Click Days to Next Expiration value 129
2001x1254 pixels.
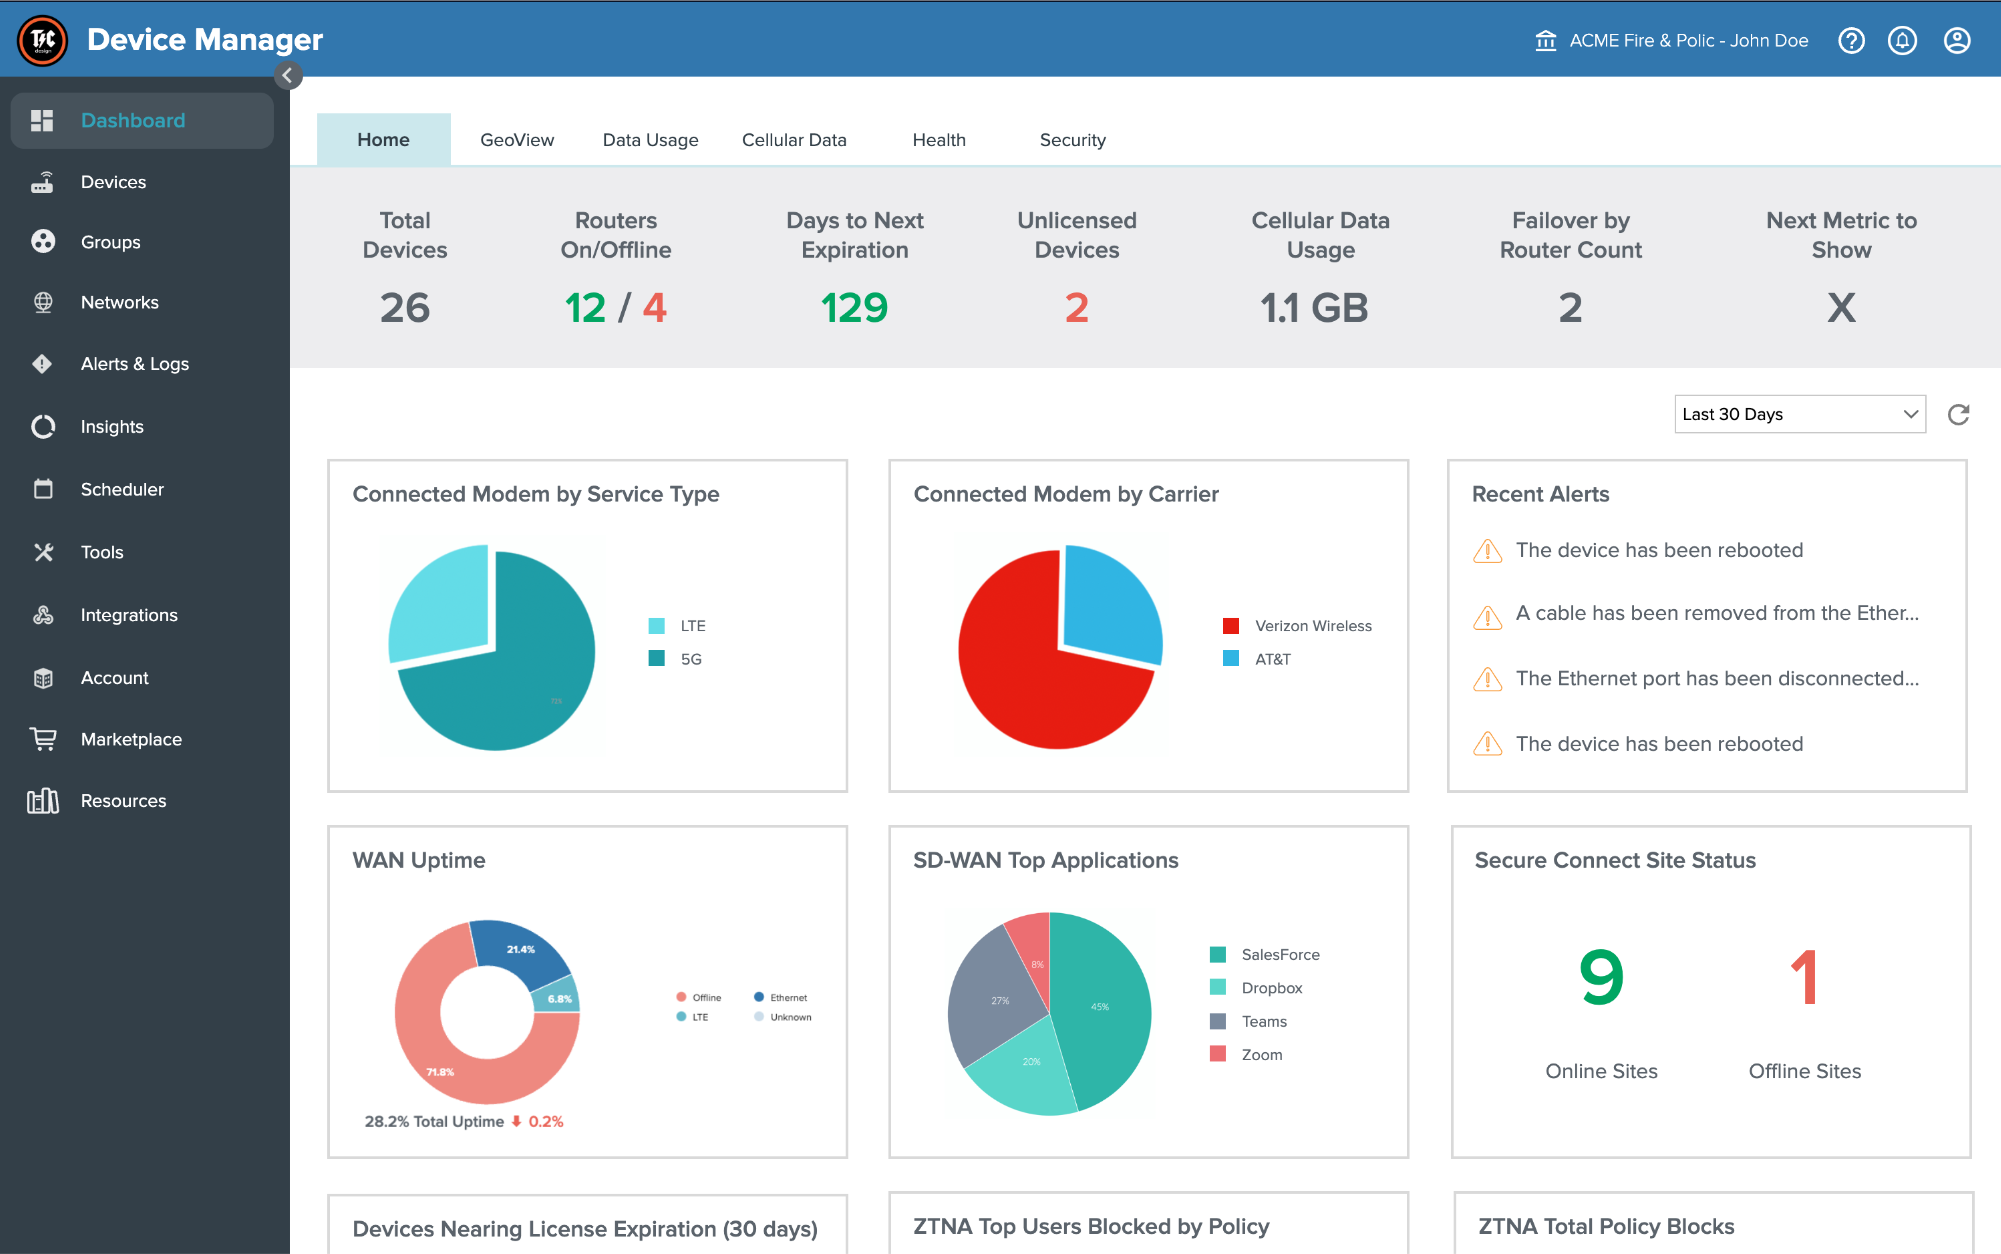tap(855, 308)
